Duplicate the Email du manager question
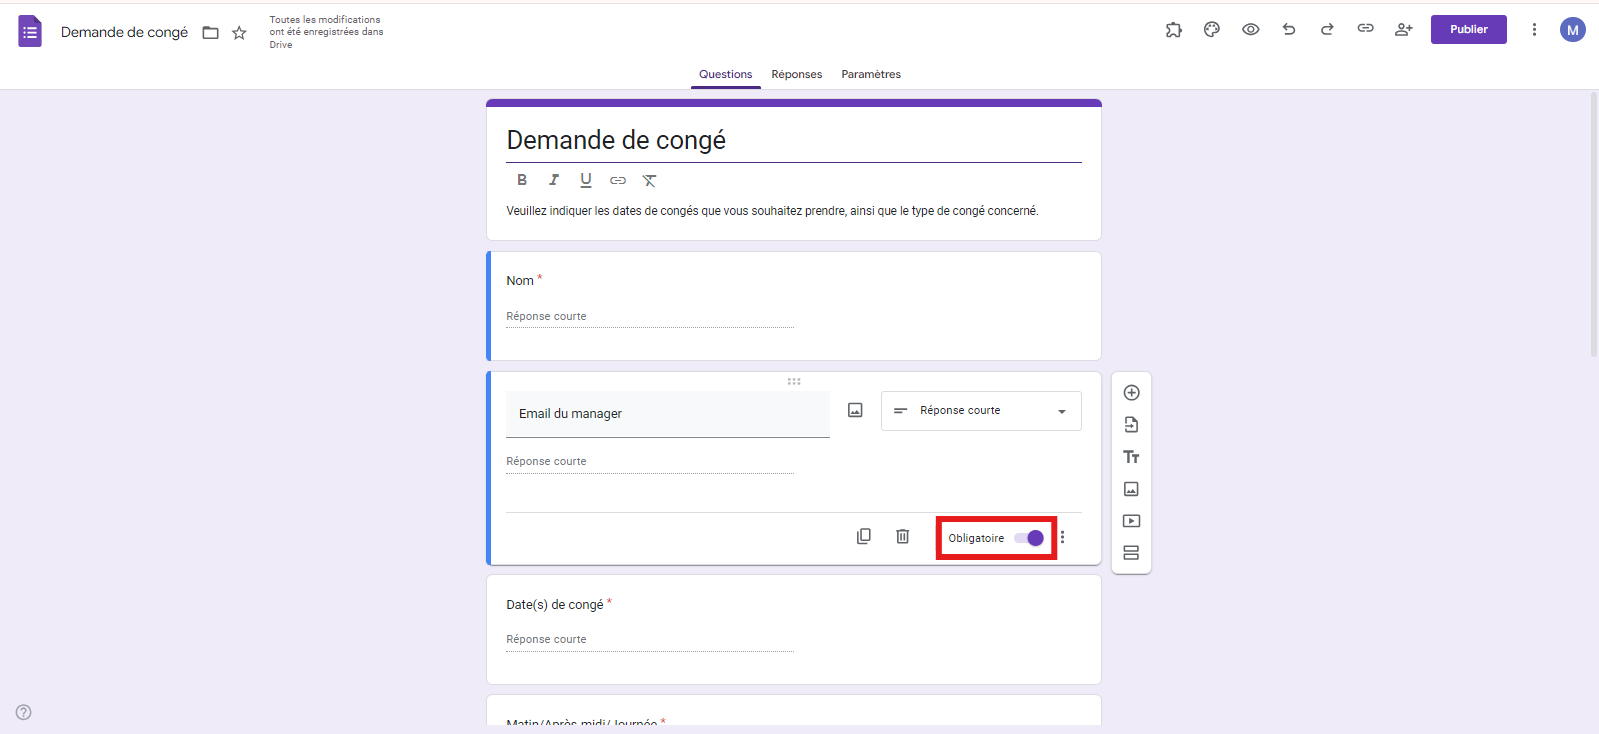 (864, 537)
